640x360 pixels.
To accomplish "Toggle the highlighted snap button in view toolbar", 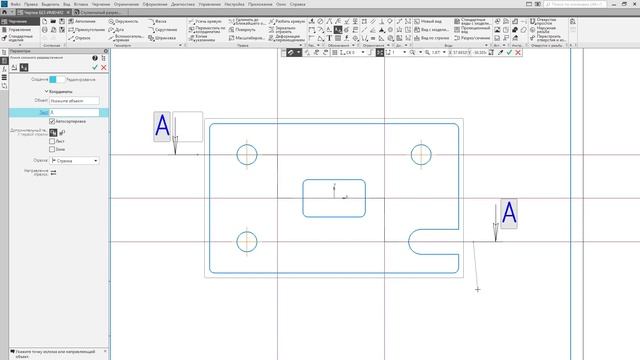I will coord(380,53).
